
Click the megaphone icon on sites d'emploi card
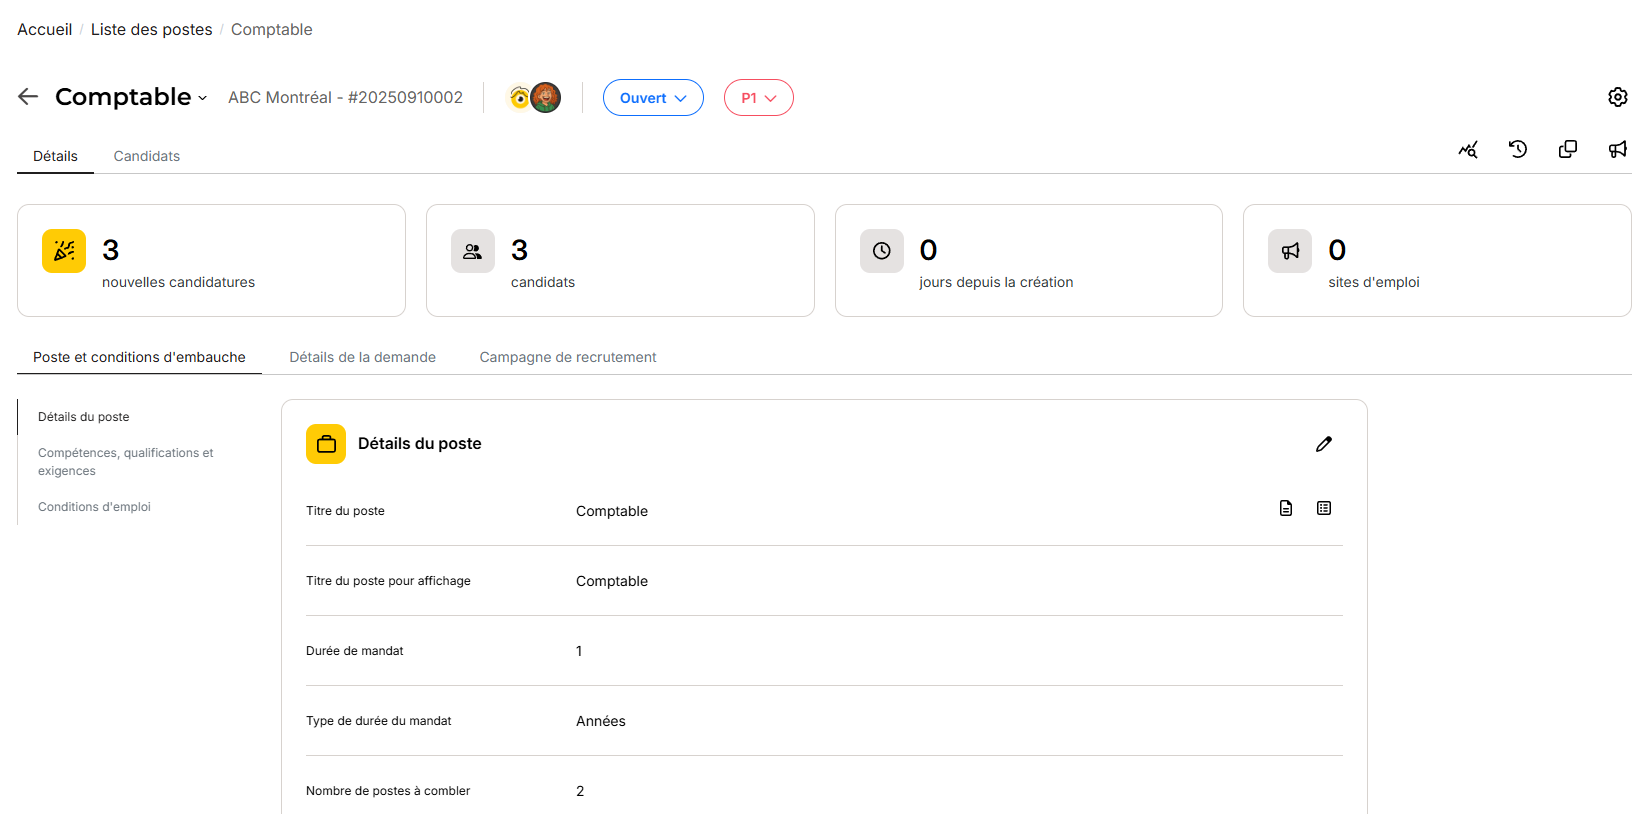coord(1290,251)
